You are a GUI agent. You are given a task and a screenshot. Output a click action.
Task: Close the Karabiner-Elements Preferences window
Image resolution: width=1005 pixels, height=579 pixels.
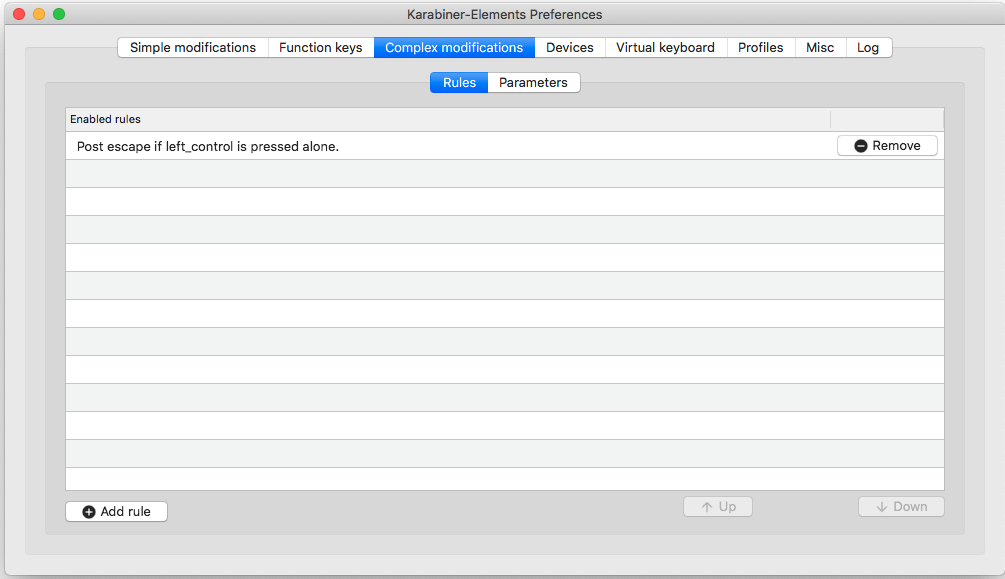19,14
